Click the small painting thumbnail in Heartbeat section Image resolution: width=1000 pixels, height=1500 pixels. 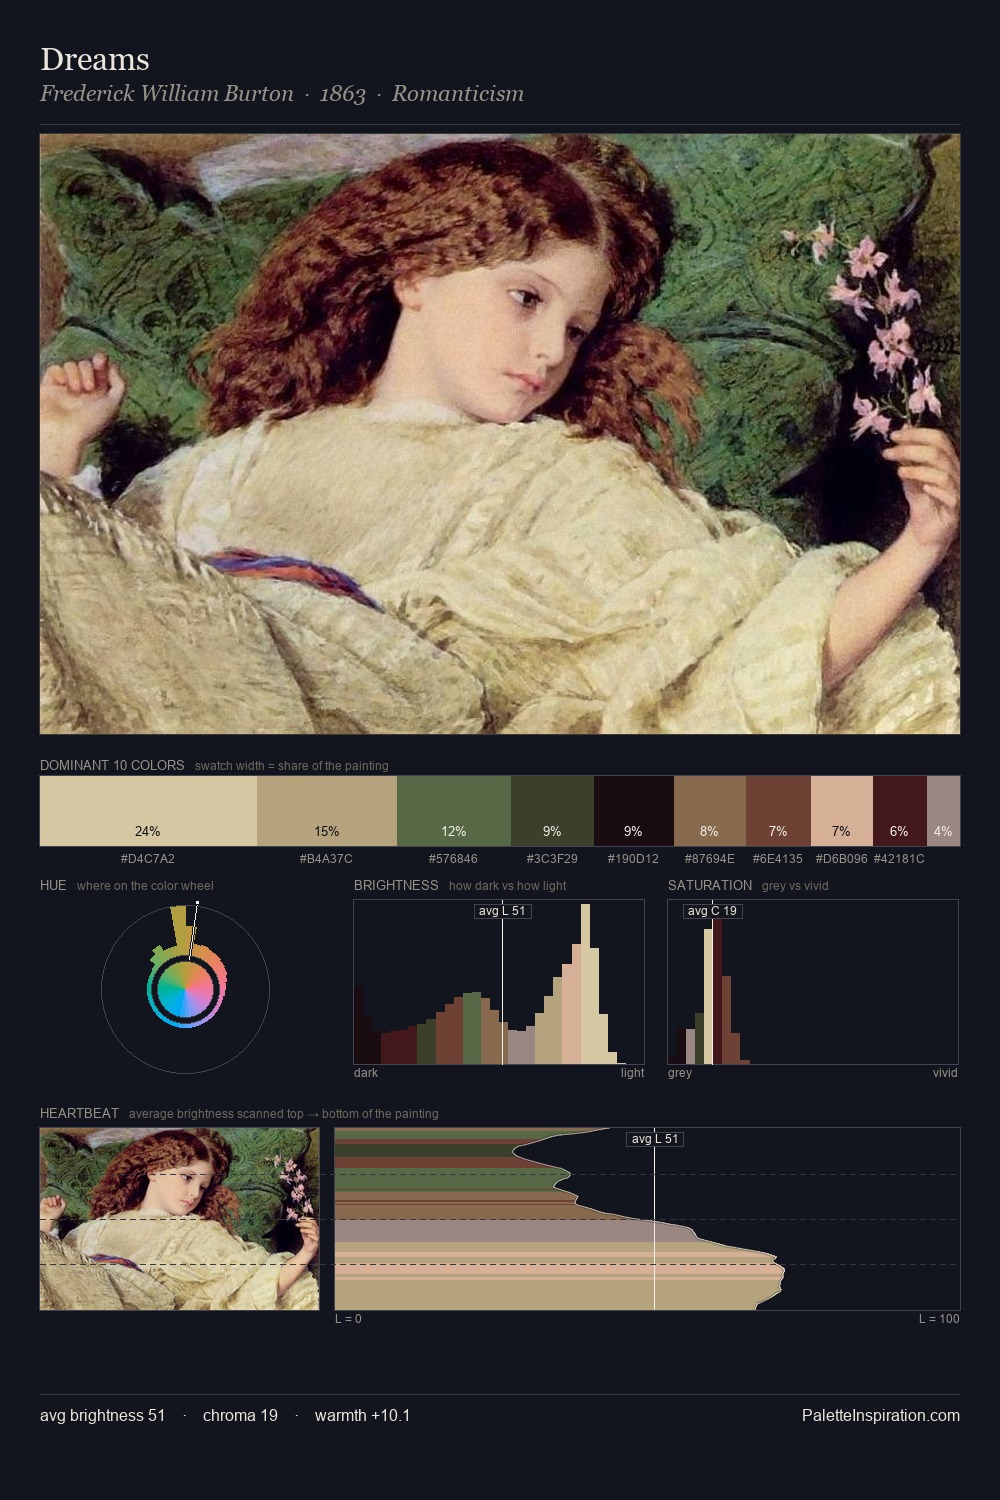[180, 1219]
